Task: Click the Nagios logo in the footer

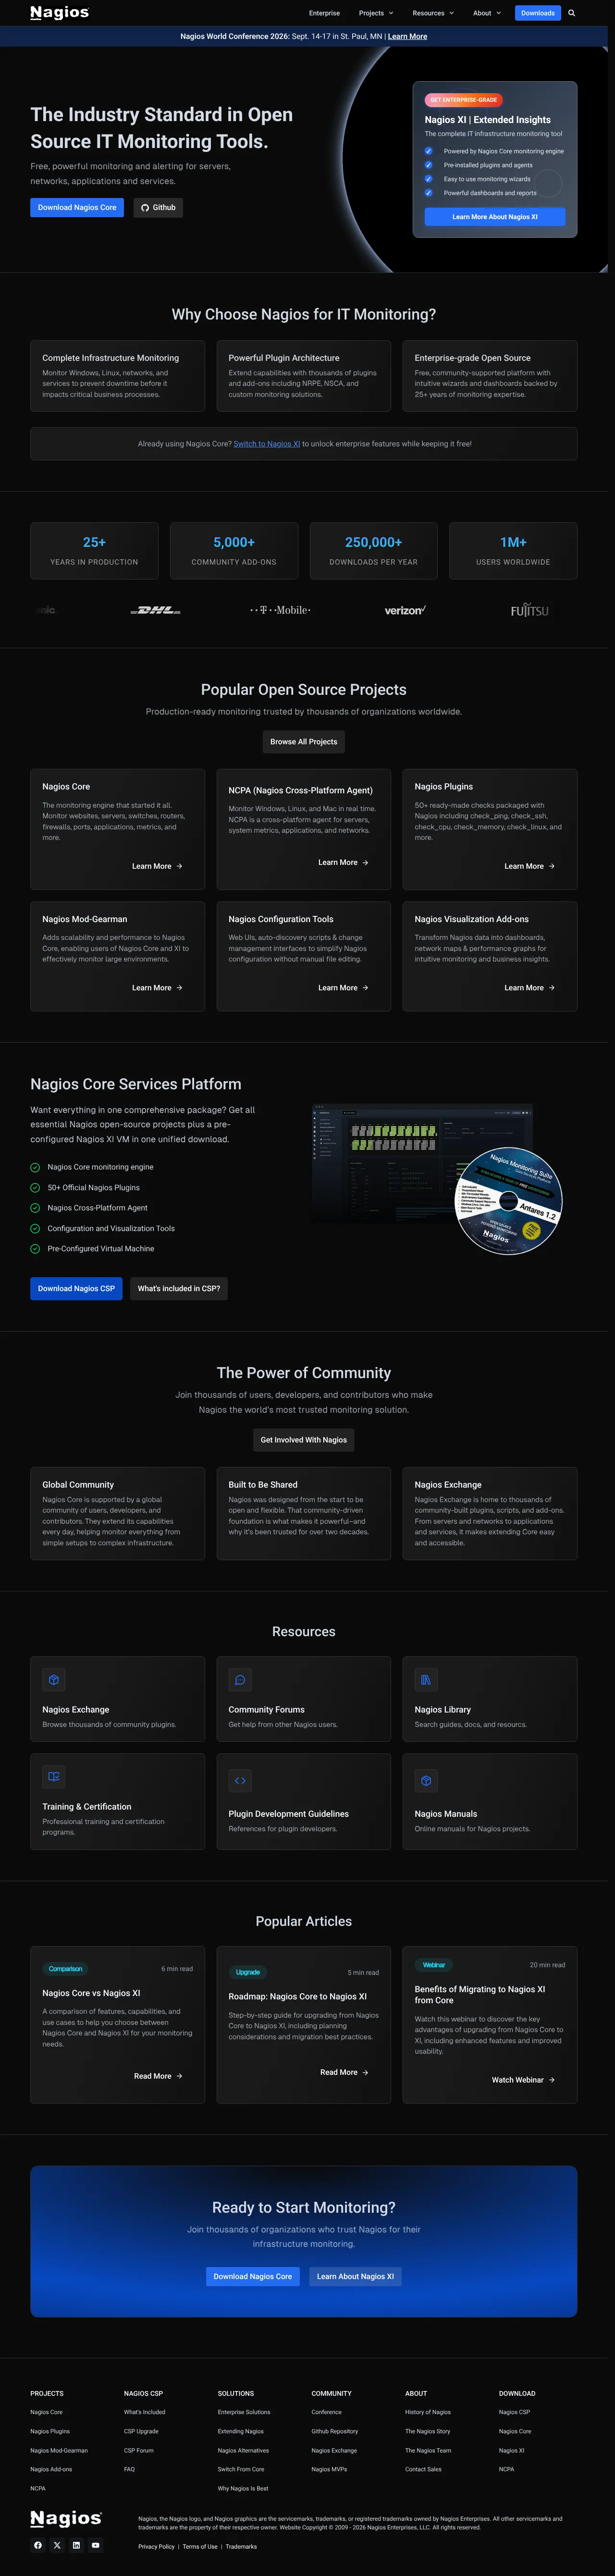Action: tap(66, 2518)
